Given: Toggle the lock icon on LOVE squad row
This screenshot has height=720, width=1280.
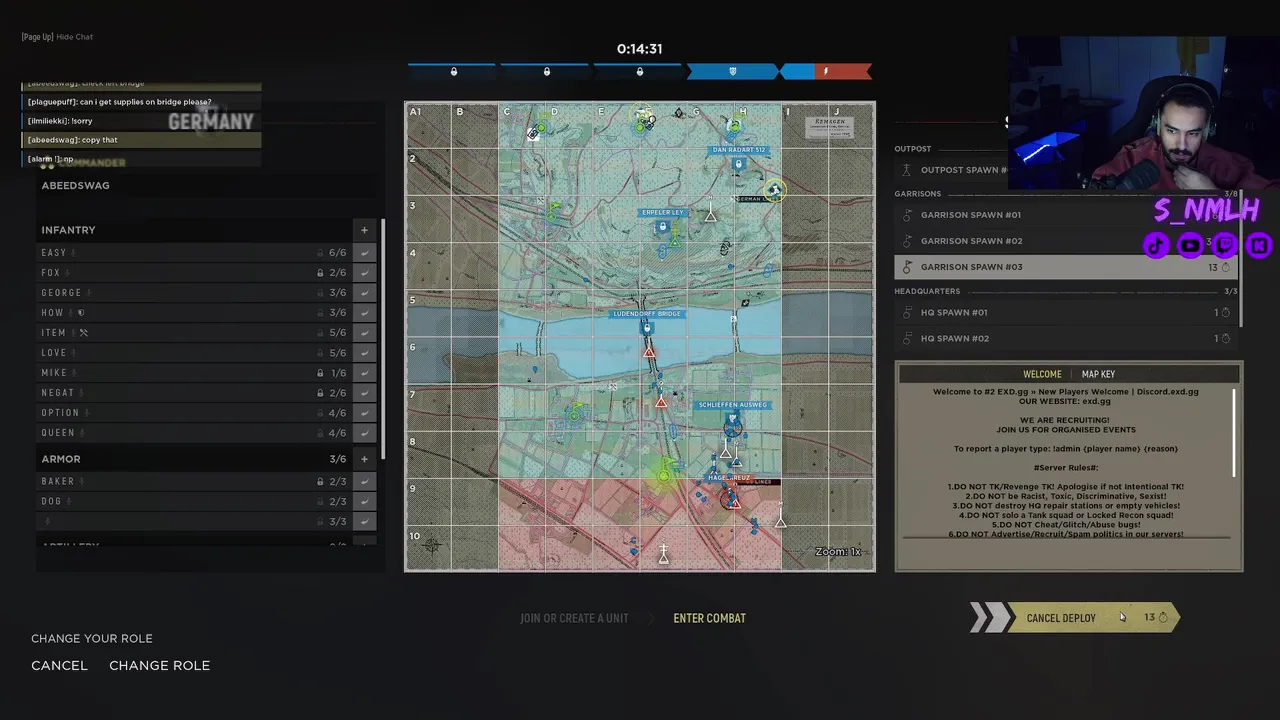Looking at the screenshot, I should tap(320, 353).
